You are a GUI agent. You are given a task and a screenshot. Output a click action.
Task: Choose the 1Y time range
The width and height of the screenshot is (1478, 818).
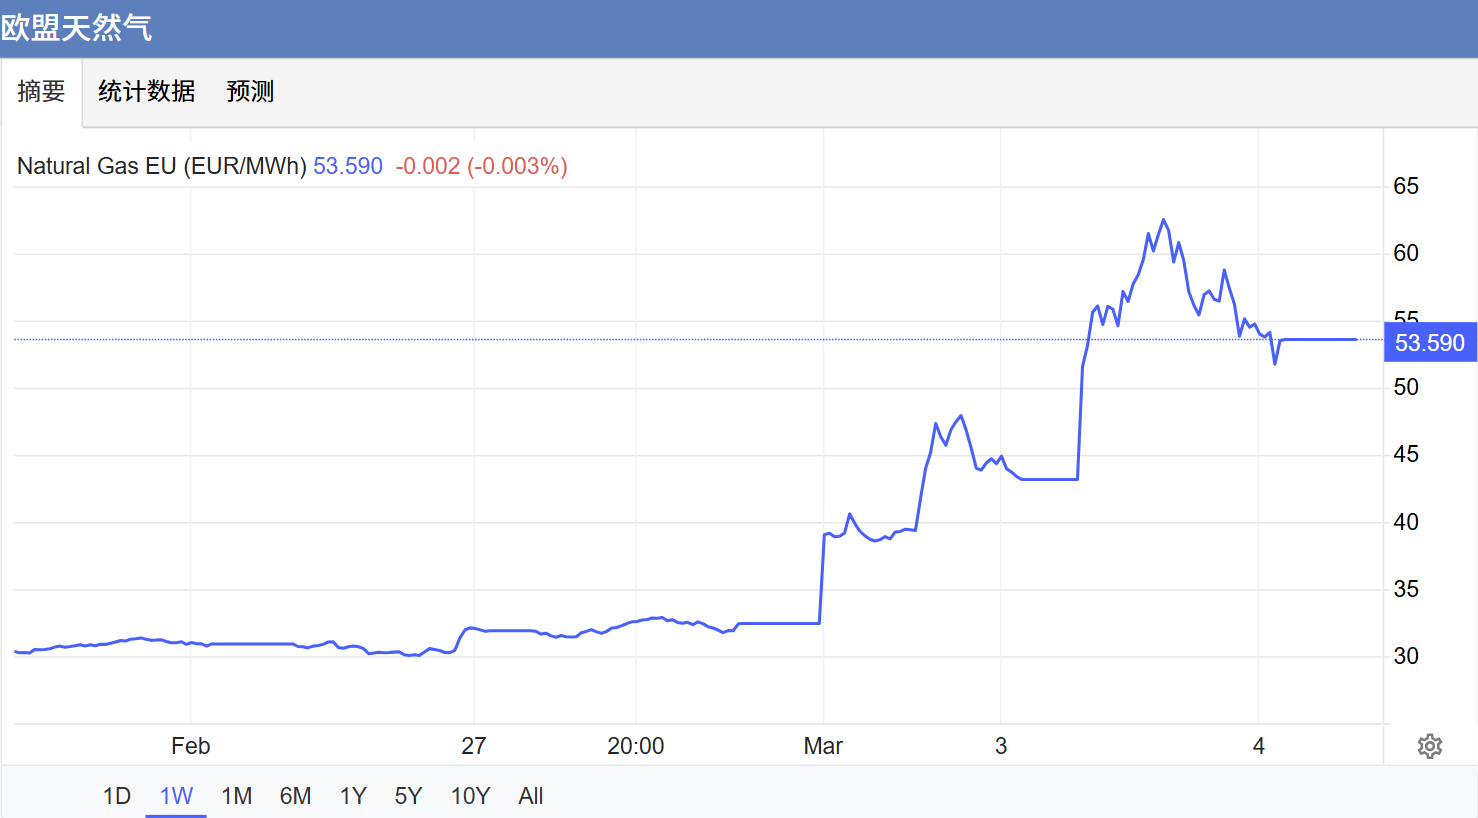tap(353, 796)
